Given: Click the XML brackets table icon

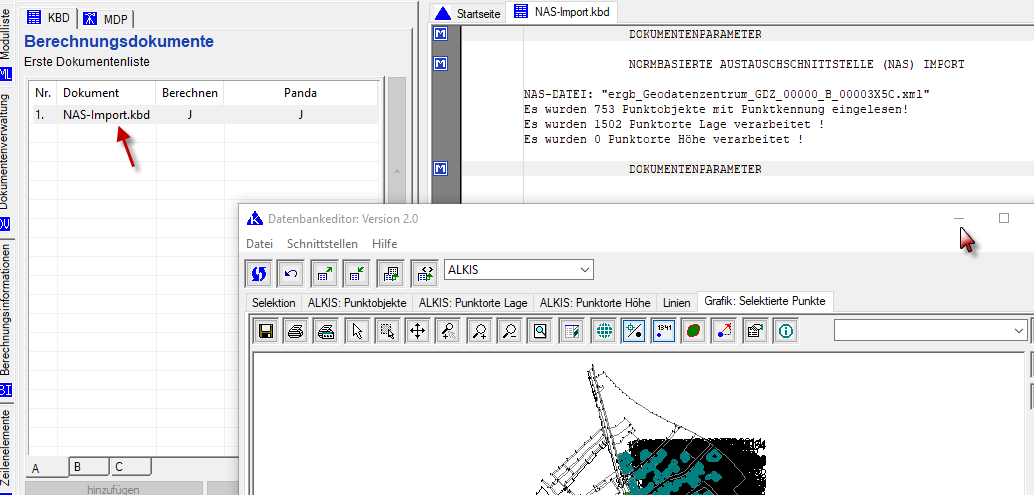Looking at the screenshot, I should (x=424, y=274).
